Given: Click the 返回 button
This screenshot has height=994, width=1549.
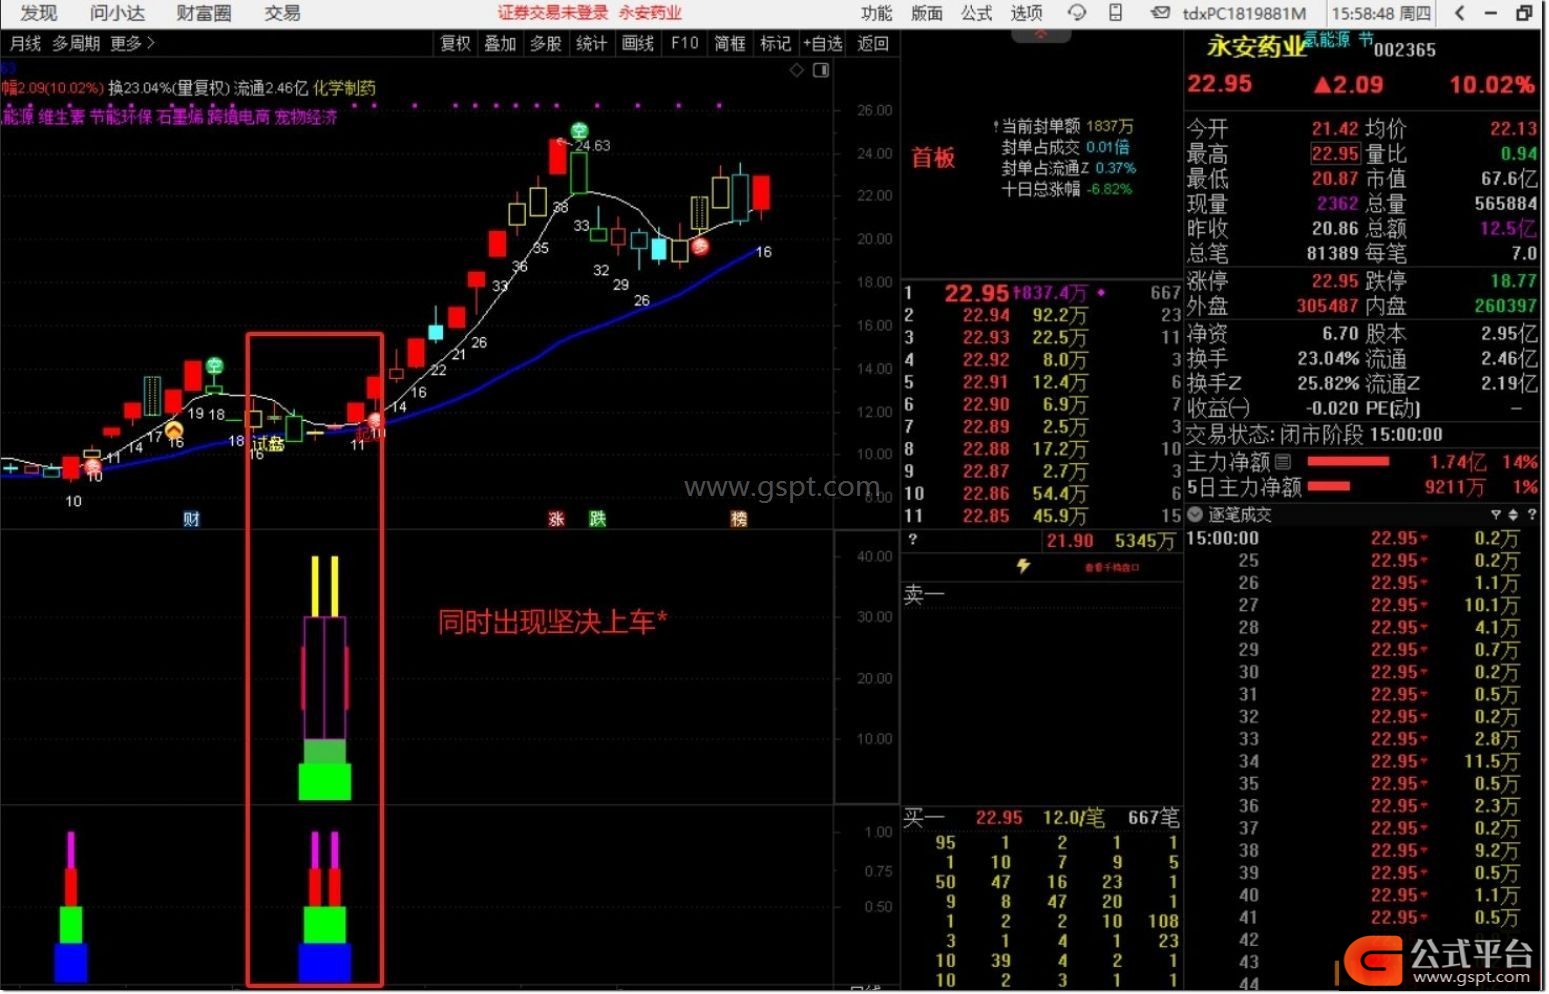Looking at the screenshot, I should pyautogui.click(x=873, y=43).
